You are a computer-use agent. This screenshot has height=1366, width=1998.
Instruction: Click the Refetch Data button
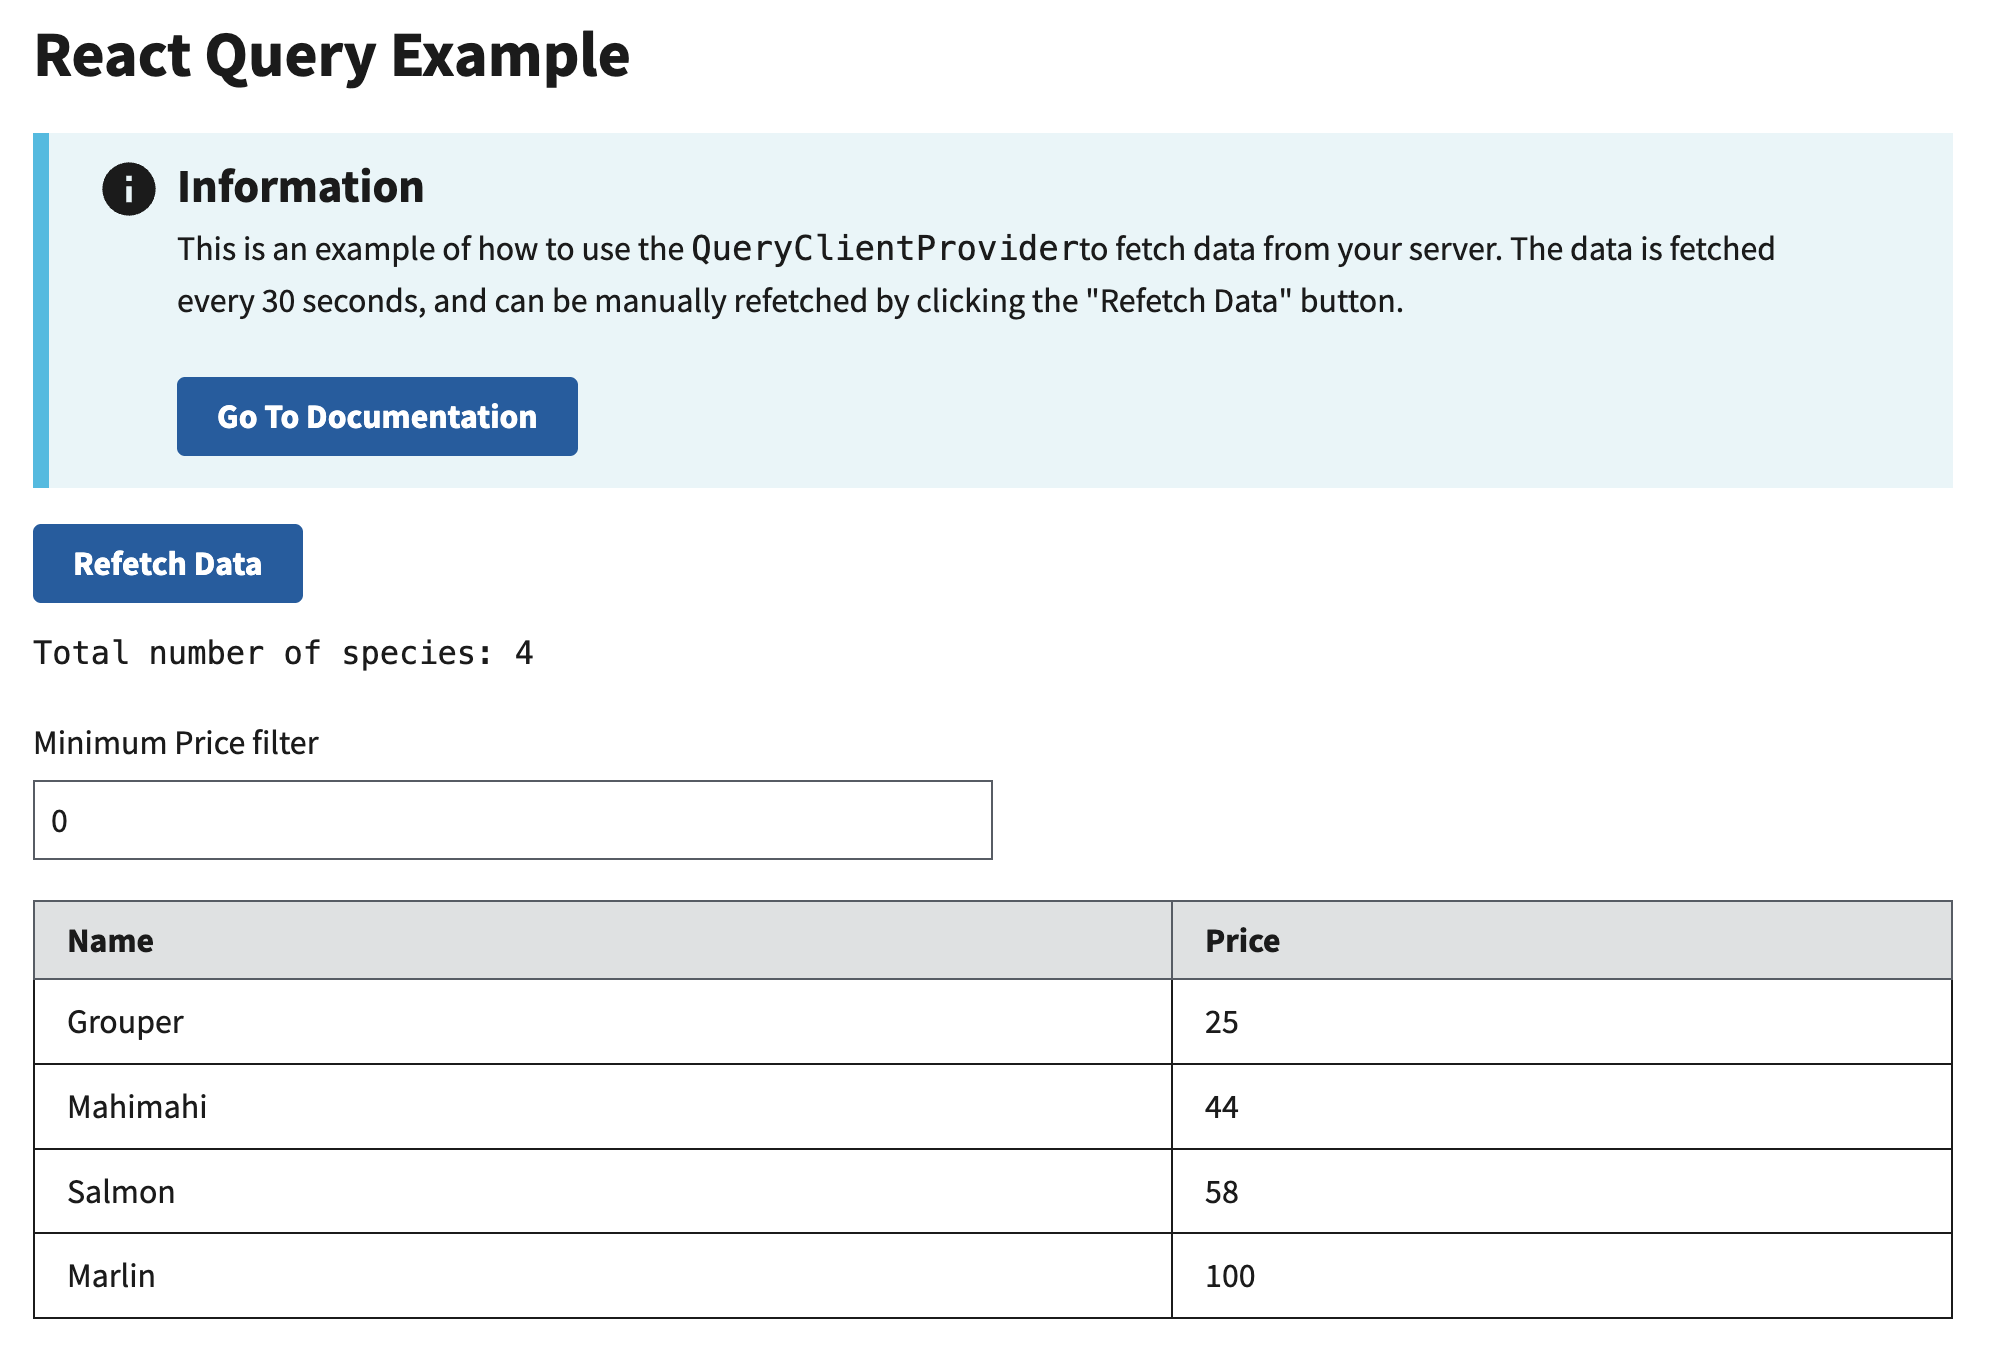point(166,563)
